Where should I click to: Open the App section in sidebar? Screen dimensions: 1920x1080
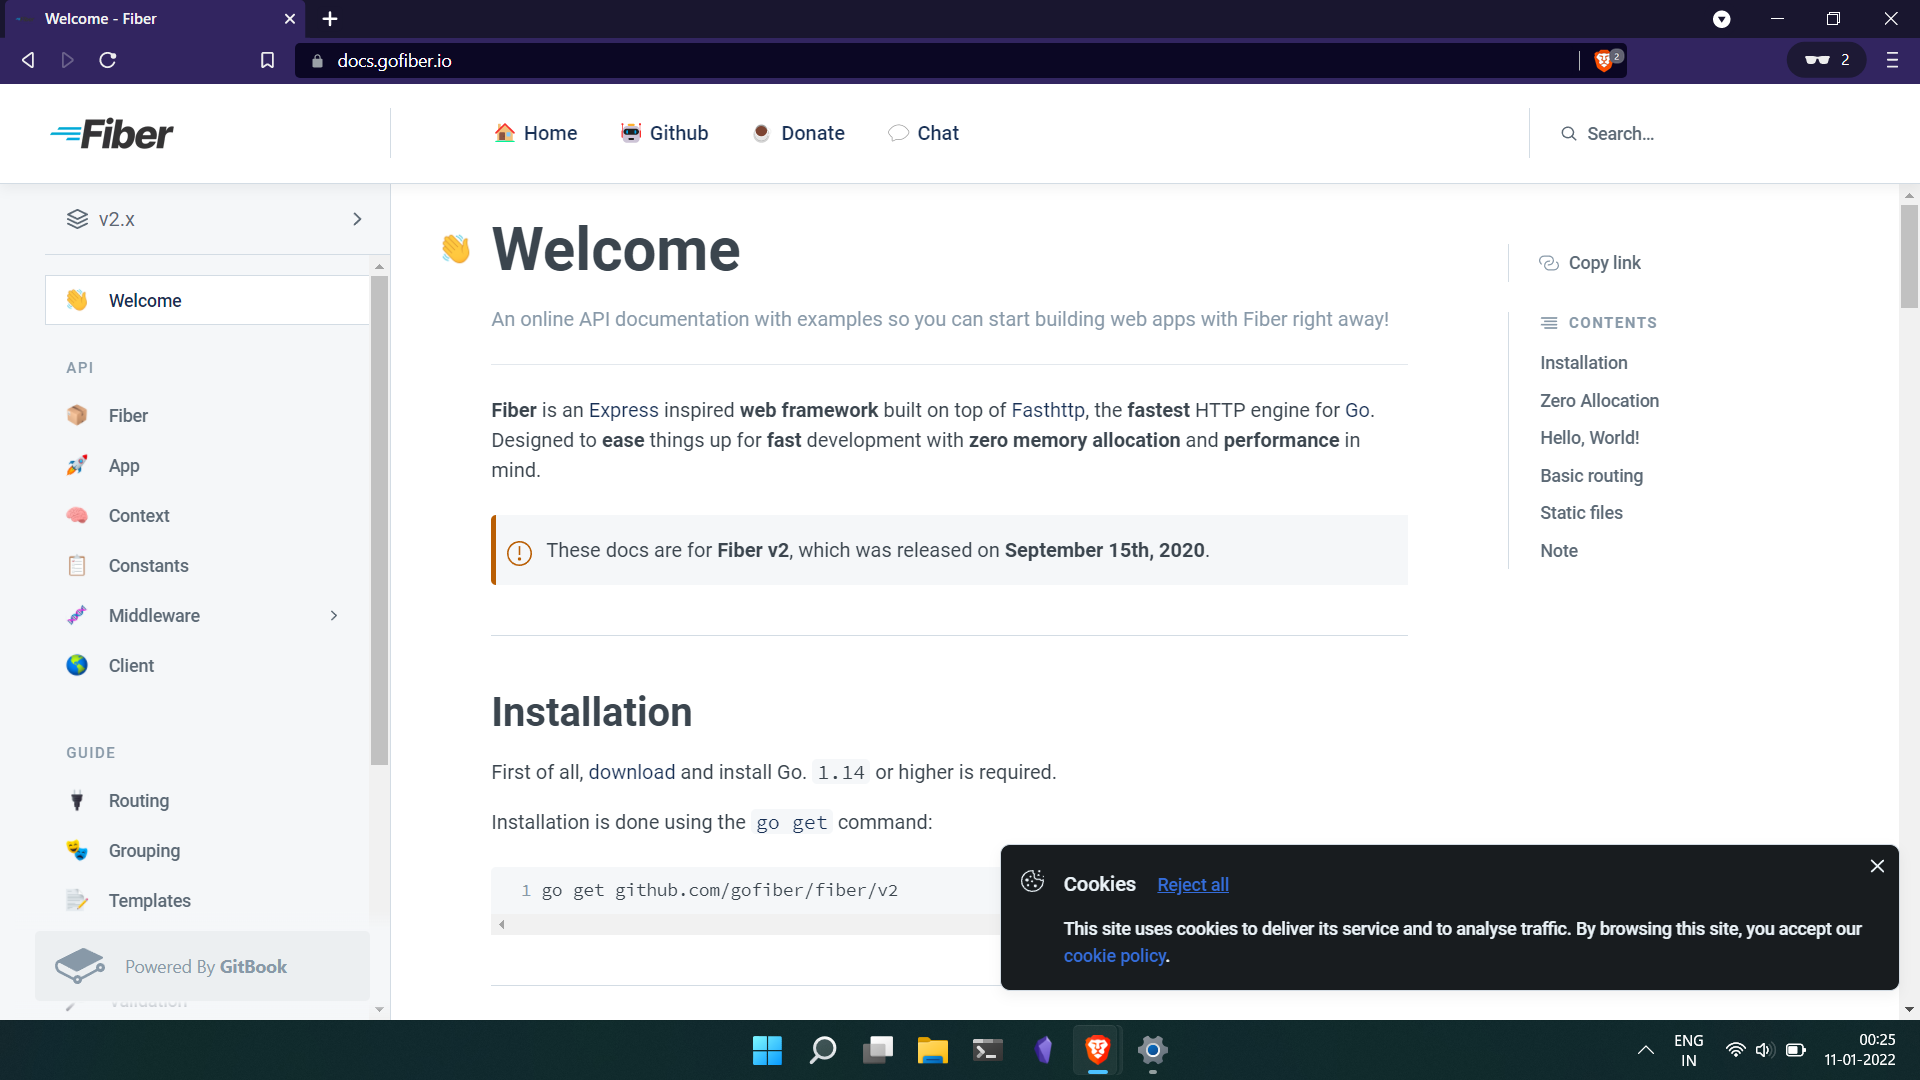click(x=123, y=466)
